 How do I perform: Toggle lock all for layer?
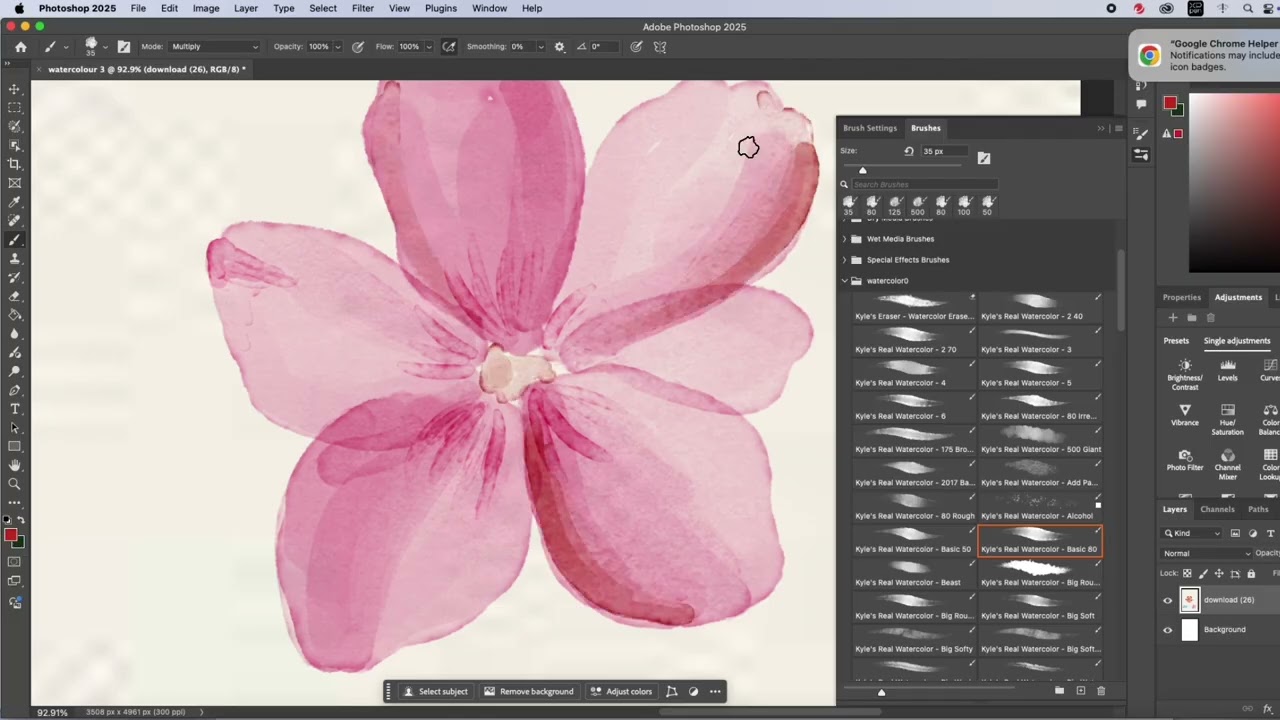(1251, 573)
